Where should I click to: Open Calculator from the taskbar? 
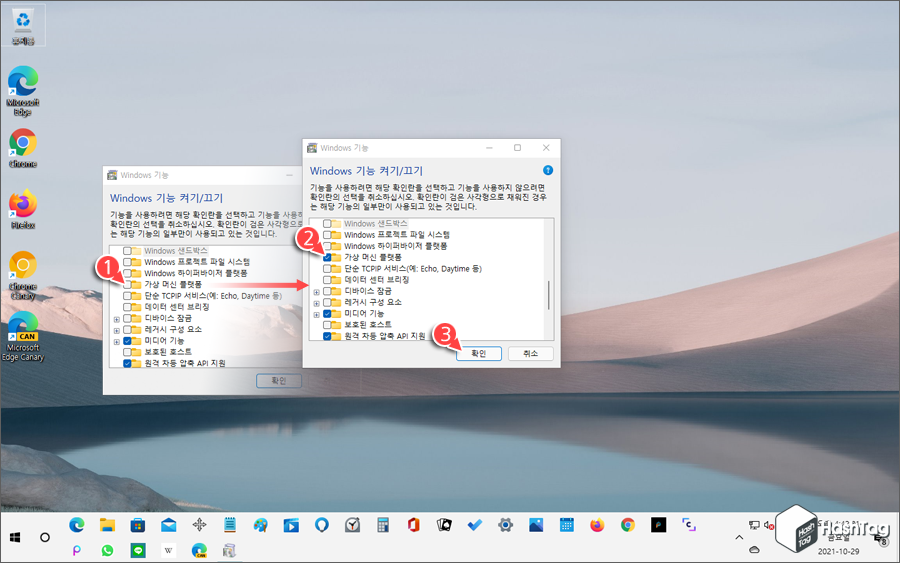[383, 525]
